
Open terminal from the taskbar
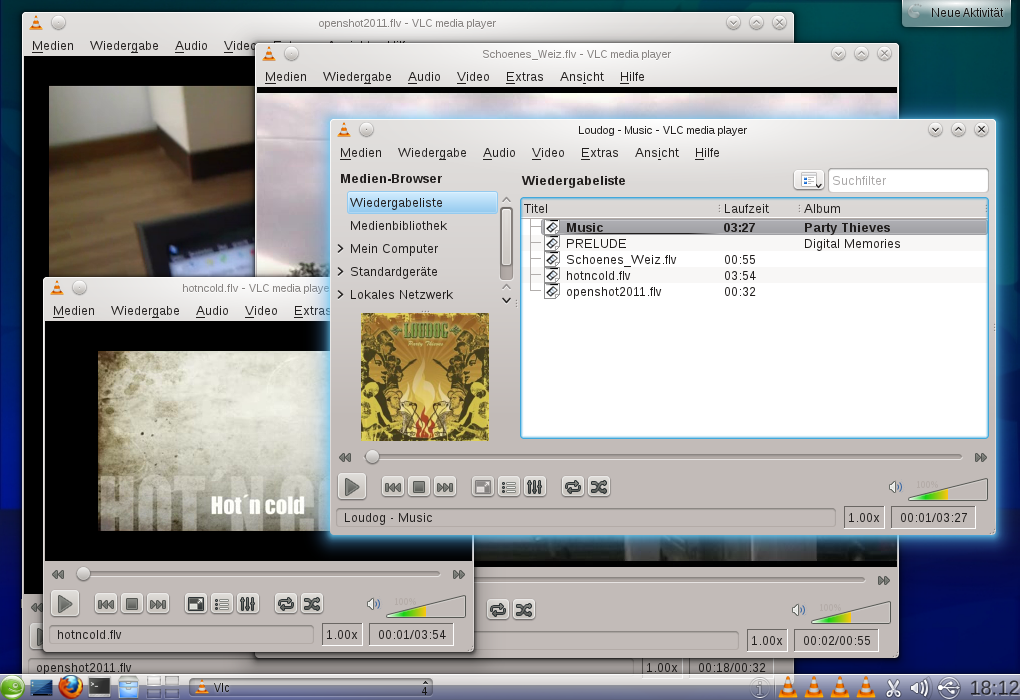pos(99,687)
